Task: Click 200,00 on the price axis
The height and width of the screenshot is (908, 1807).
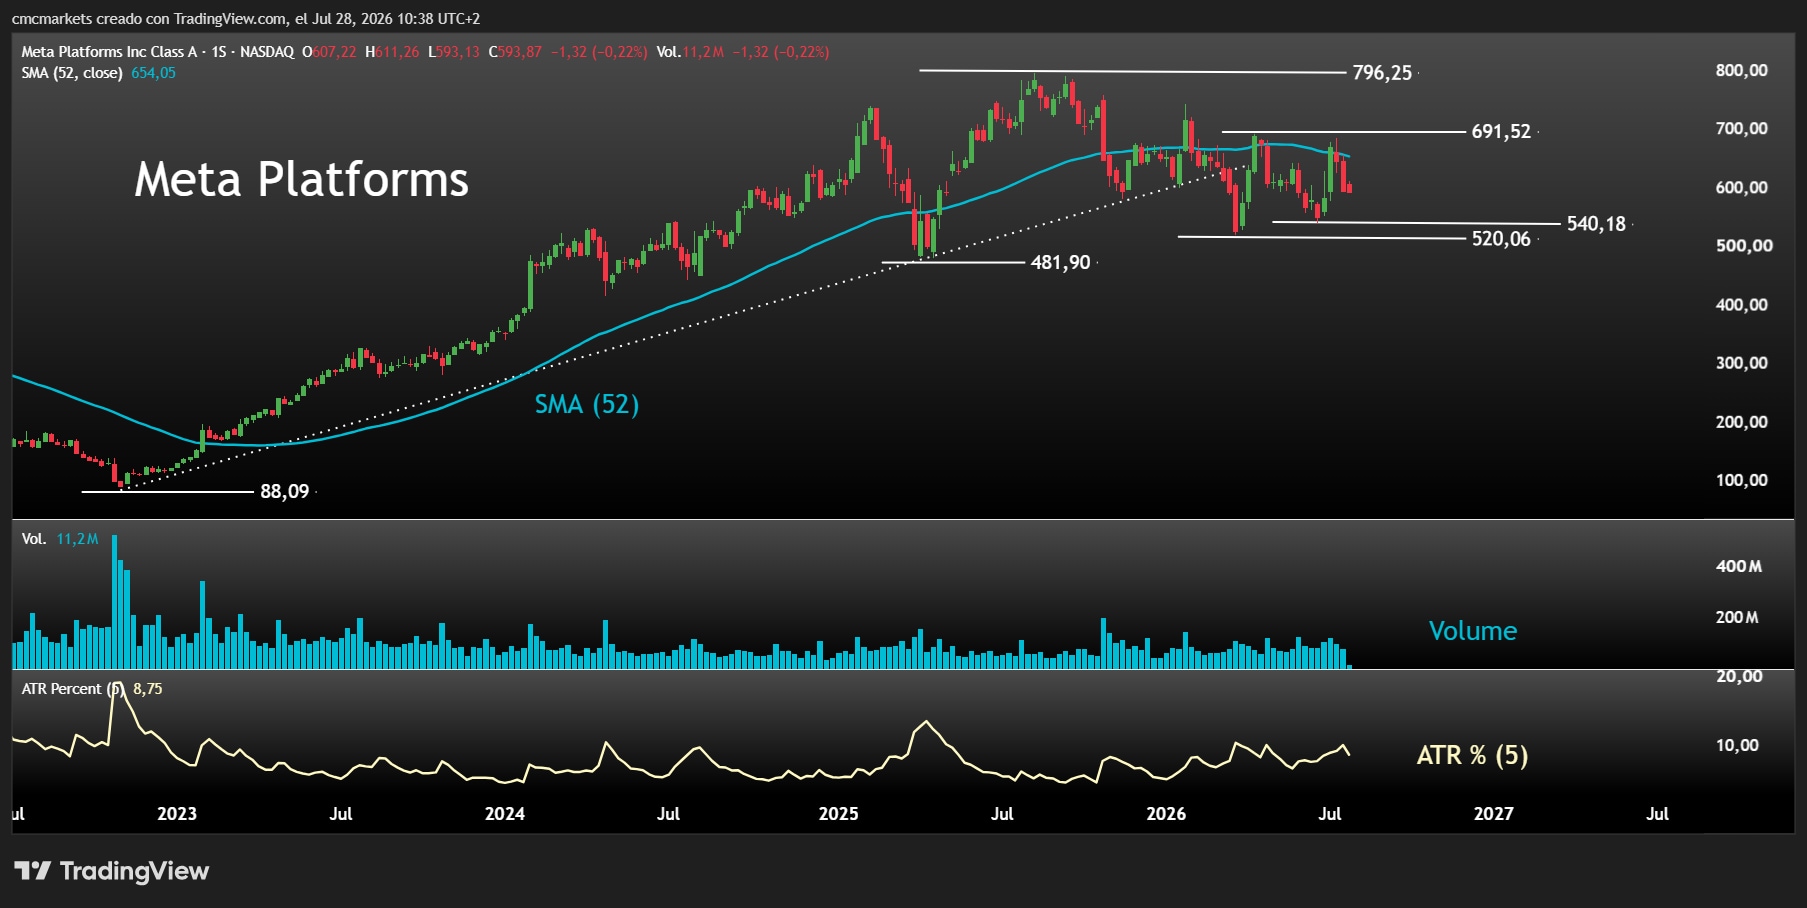Action: tap(1742, 421)
